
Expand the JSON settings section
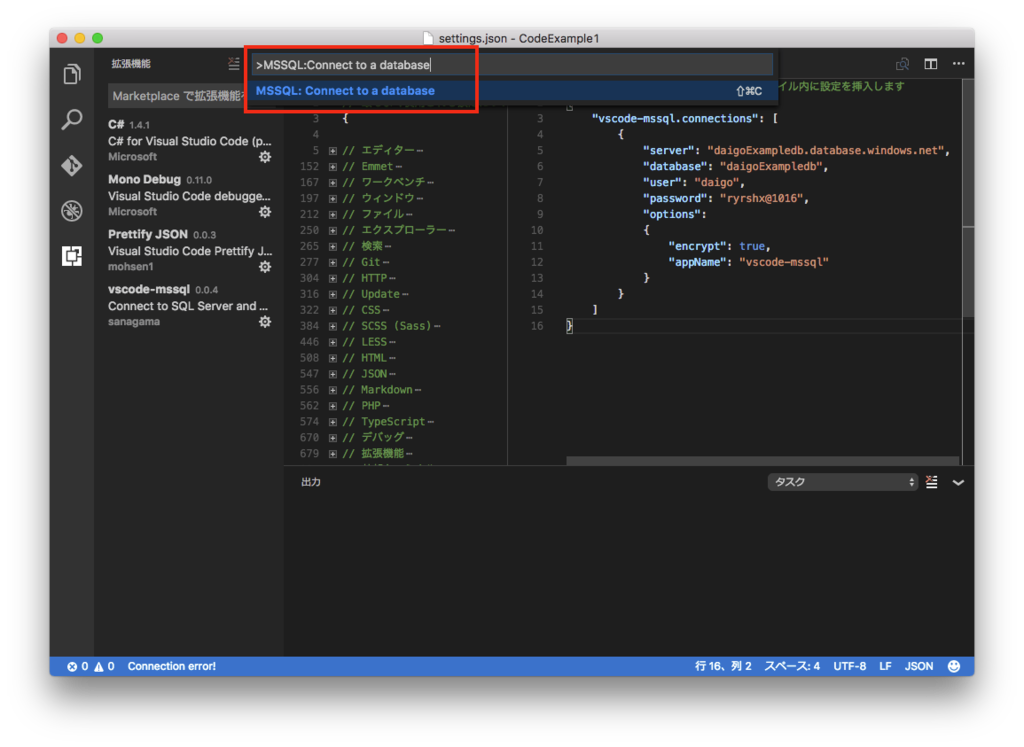coord(333,374)
